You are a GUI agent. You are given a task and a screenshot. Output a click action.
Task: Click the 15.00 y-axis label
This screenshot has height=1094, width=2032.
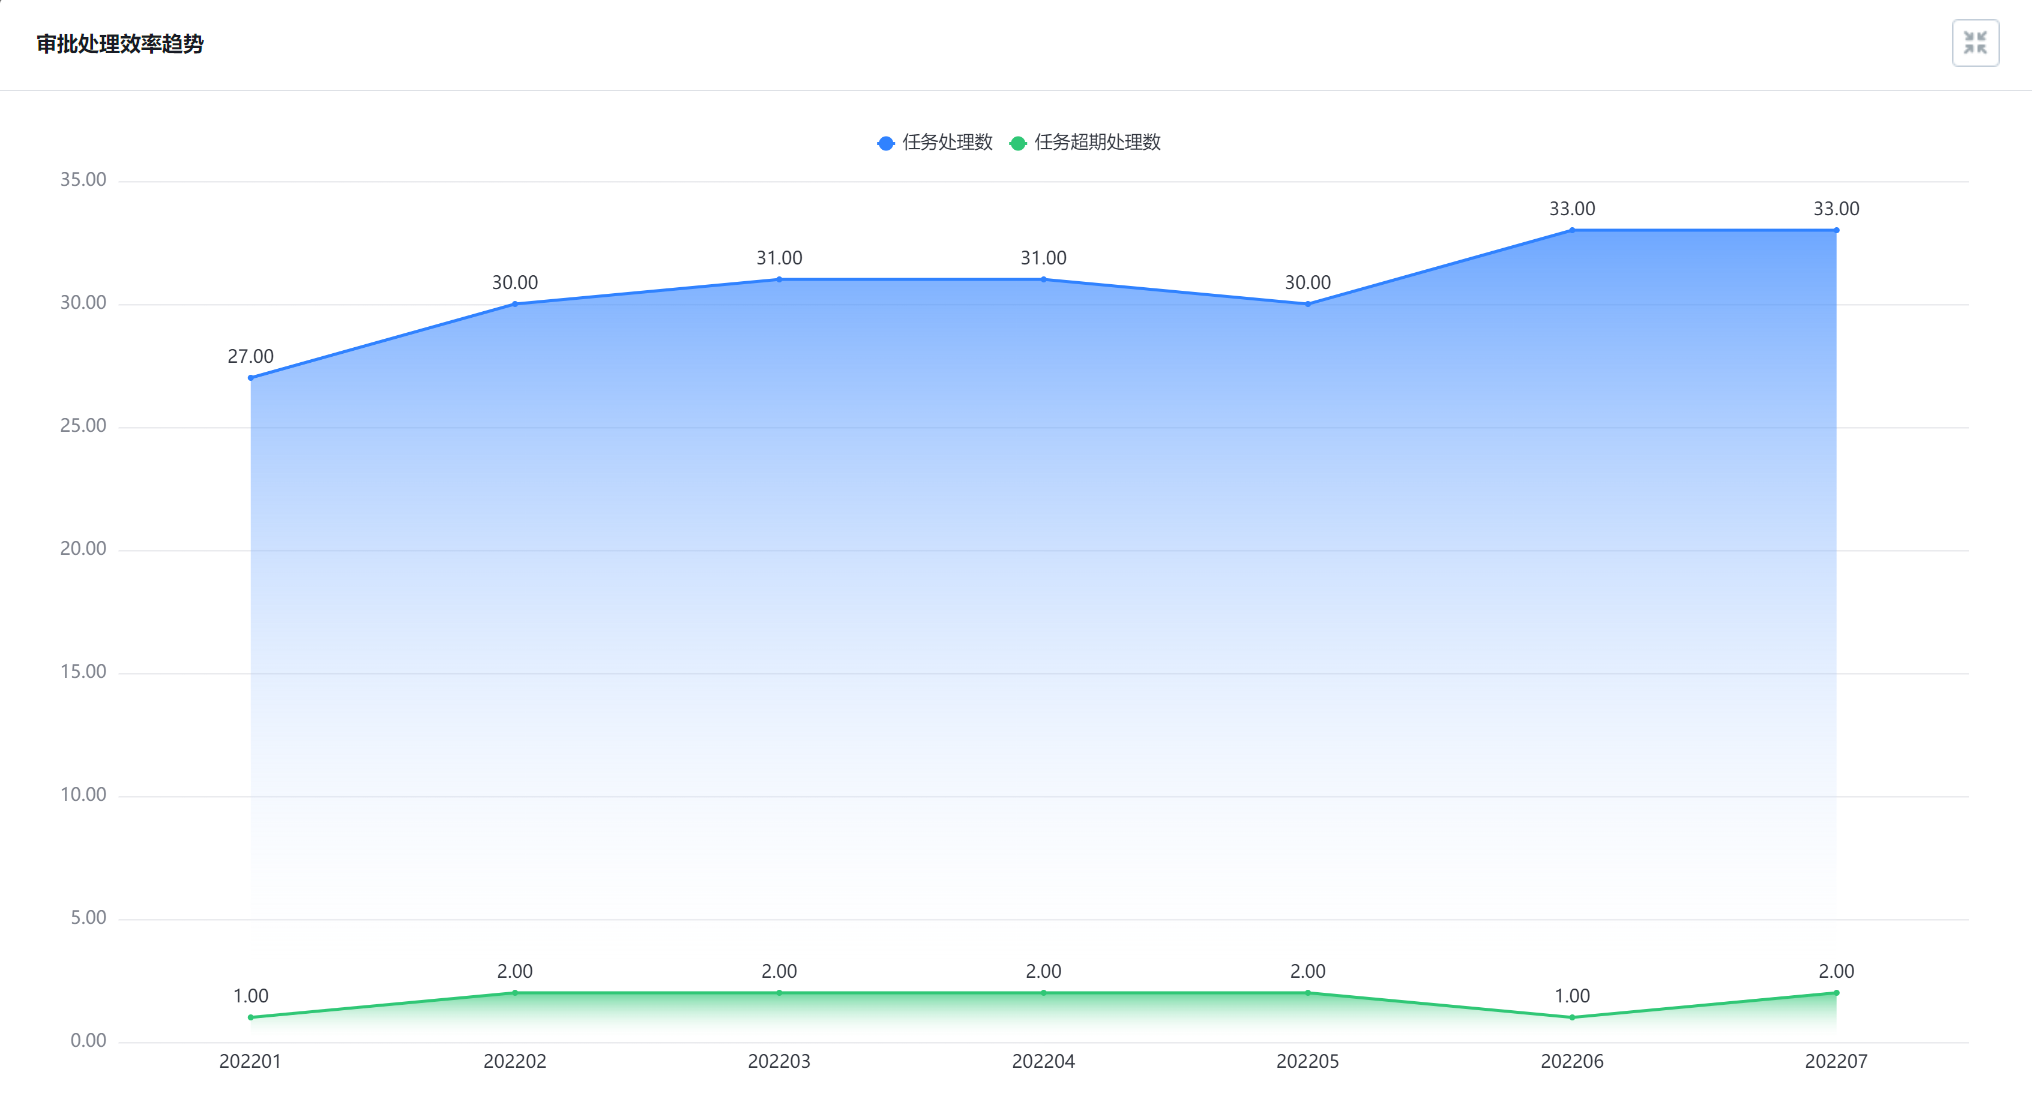(83, 672)
